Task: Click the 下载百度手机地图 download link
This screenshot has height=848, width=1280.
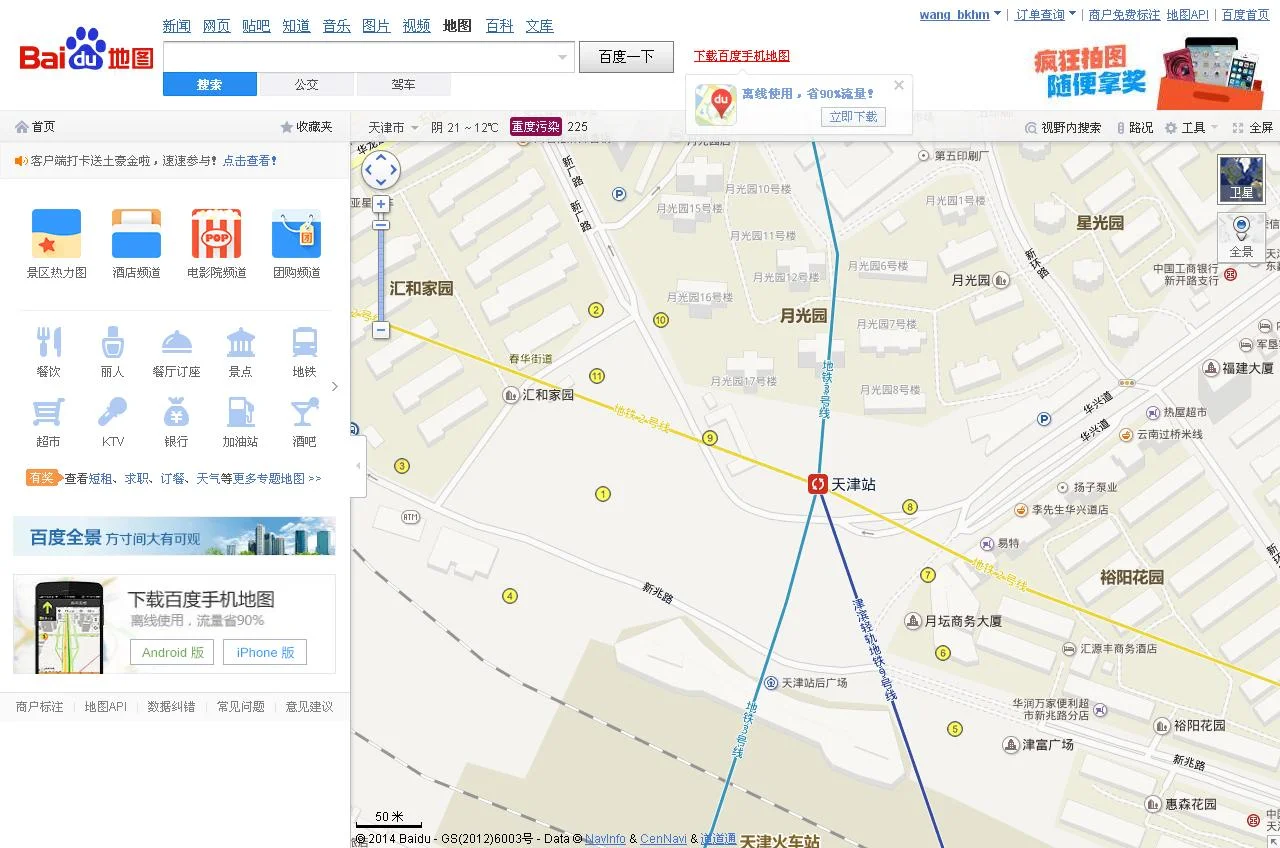Action: (740, 55)
